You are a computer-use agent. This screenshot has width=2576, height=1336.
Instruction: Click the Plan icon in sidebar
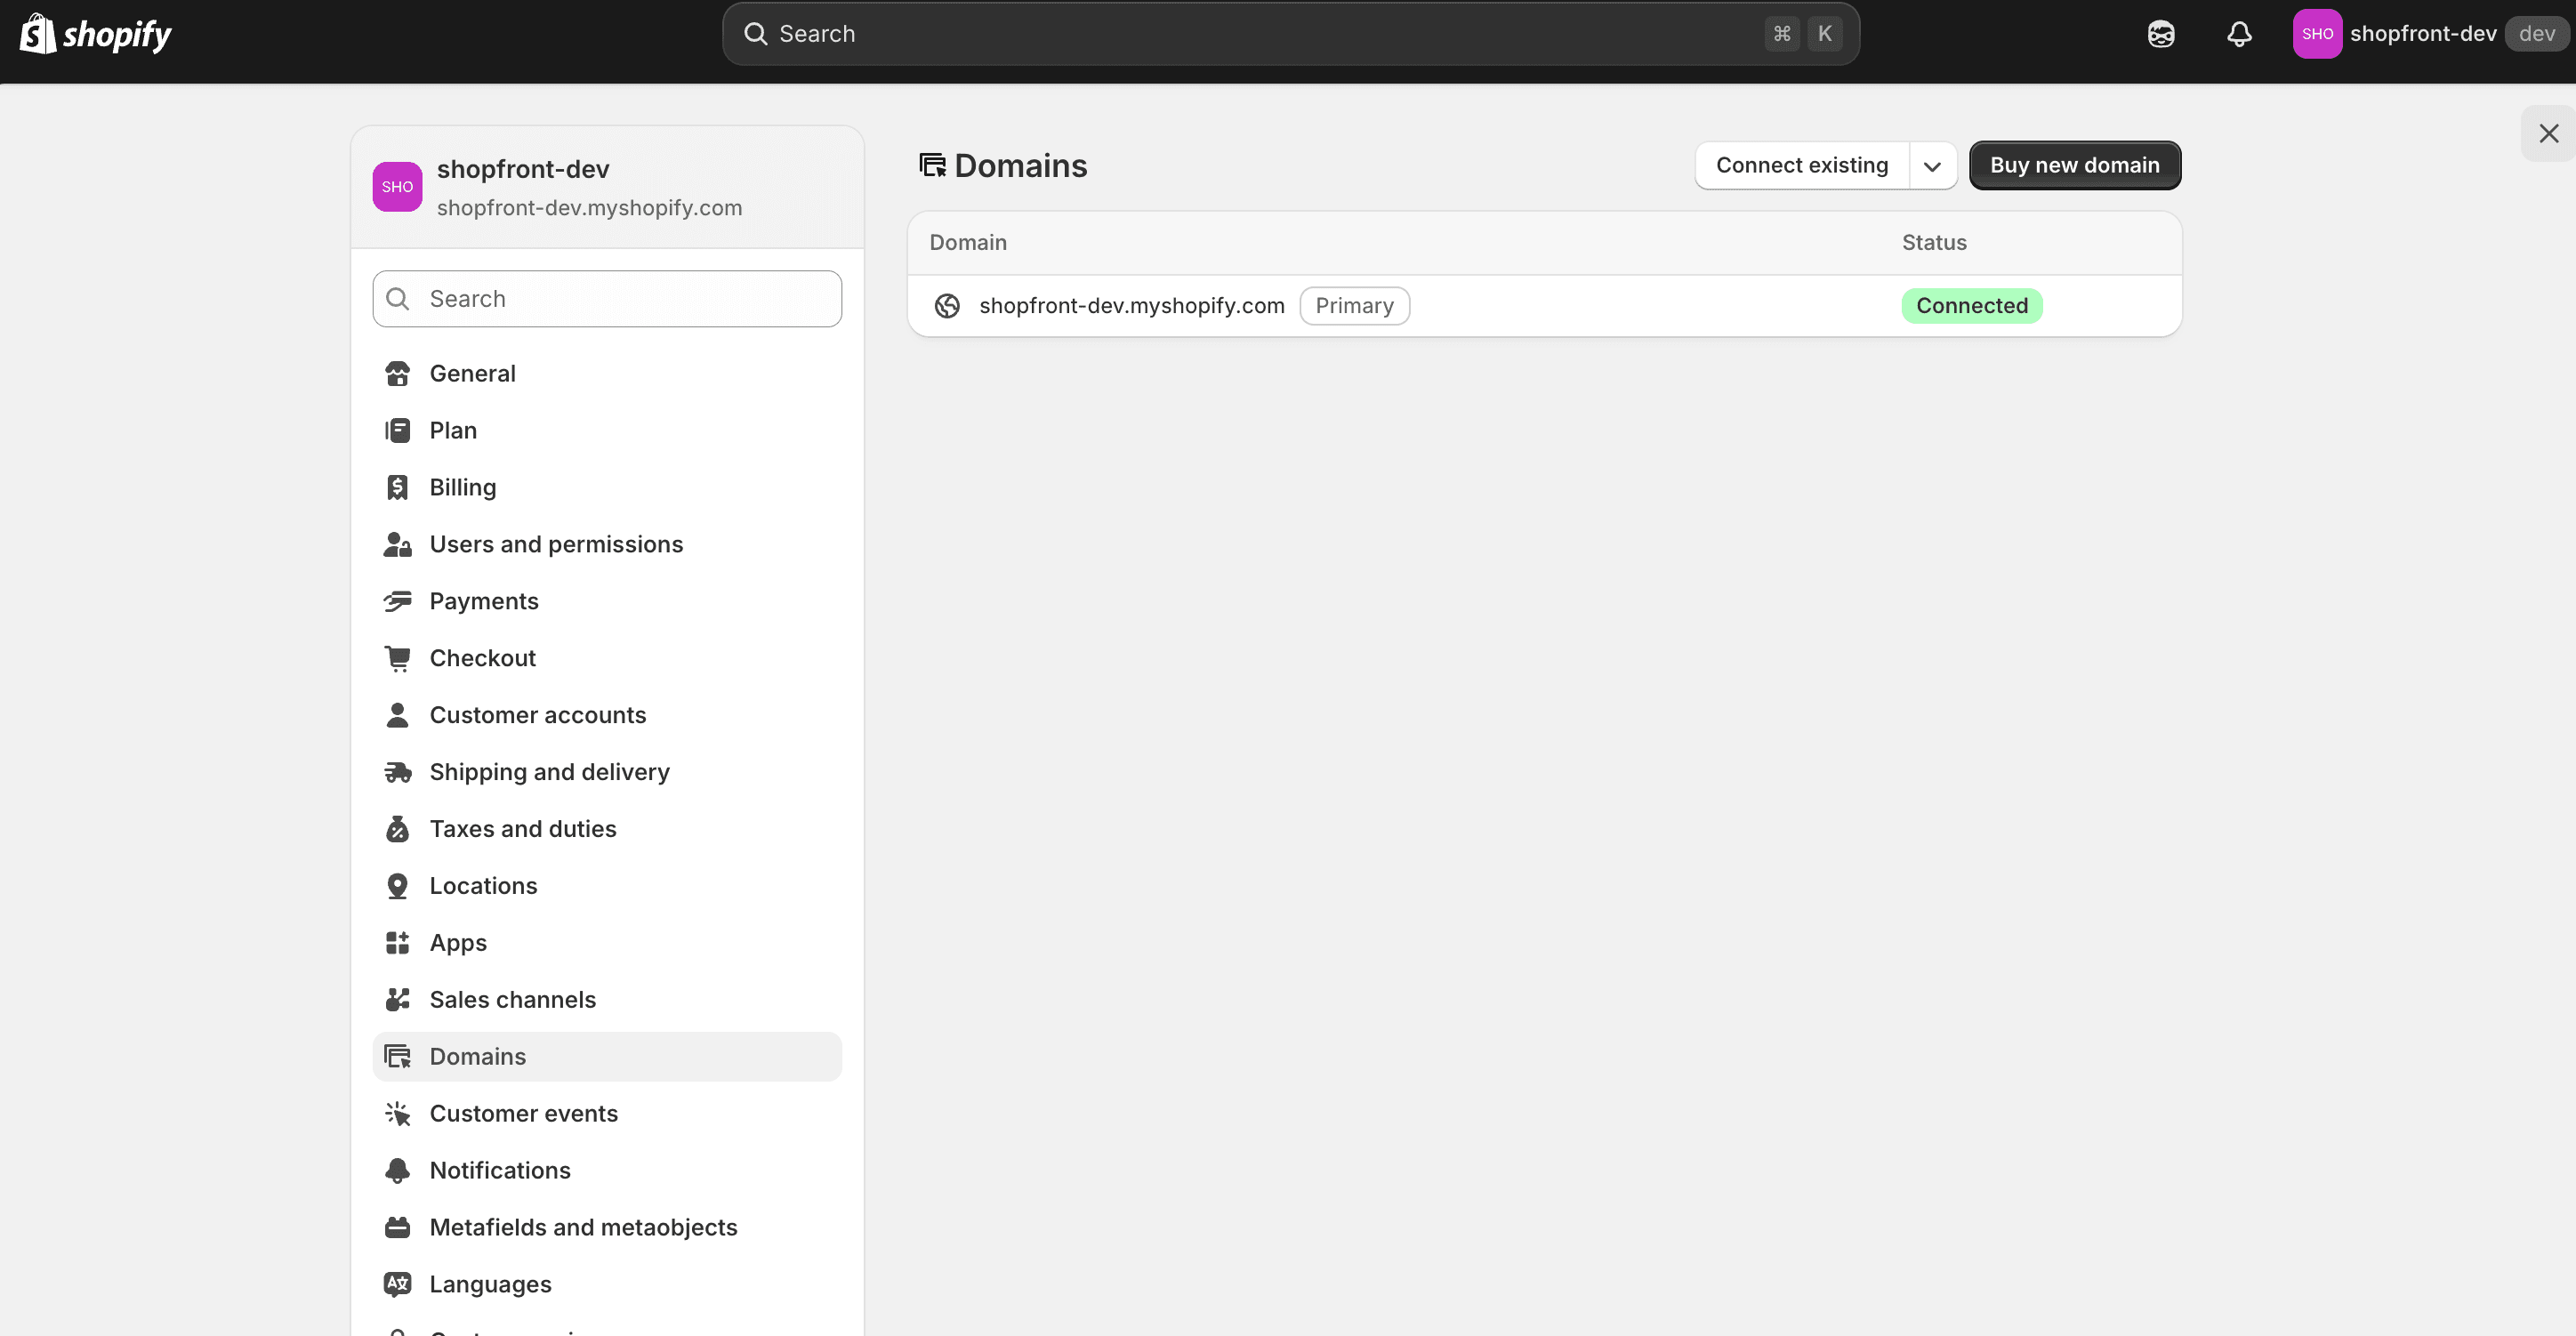(x=397, y=431)
